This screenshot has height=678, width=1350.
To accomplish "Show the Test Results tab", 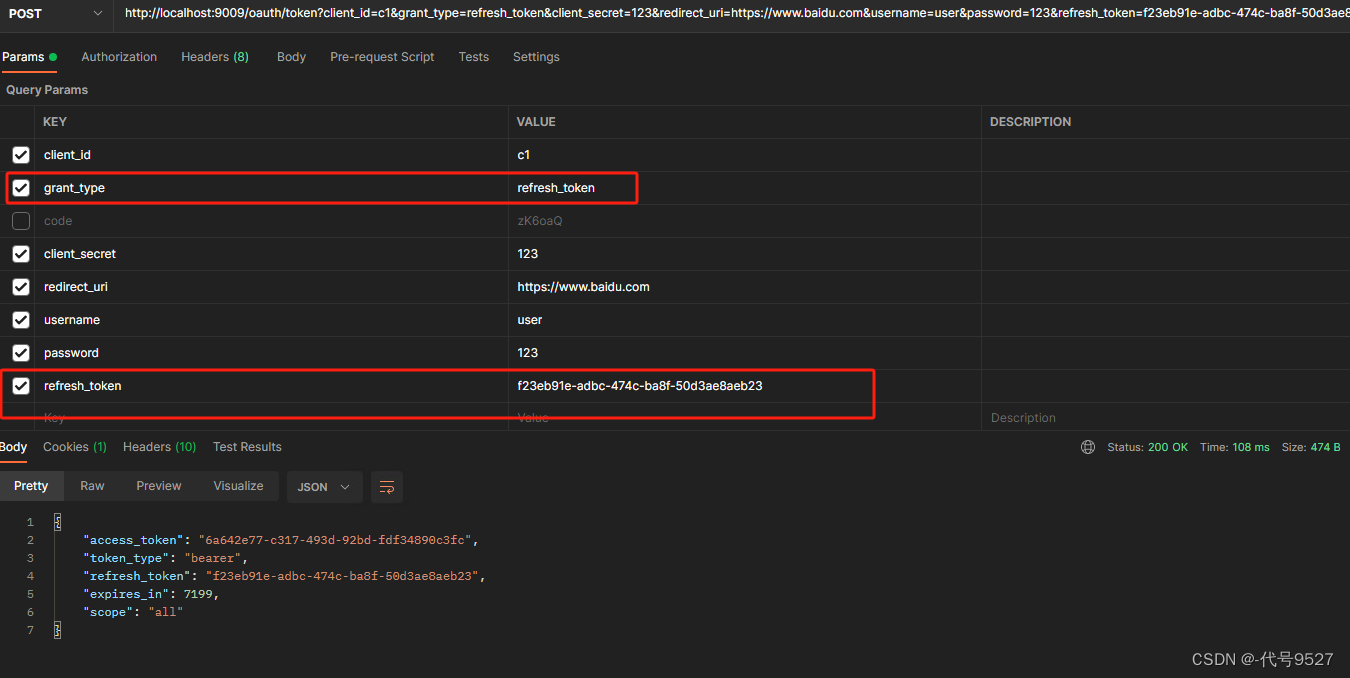I will tap(247, 447).
